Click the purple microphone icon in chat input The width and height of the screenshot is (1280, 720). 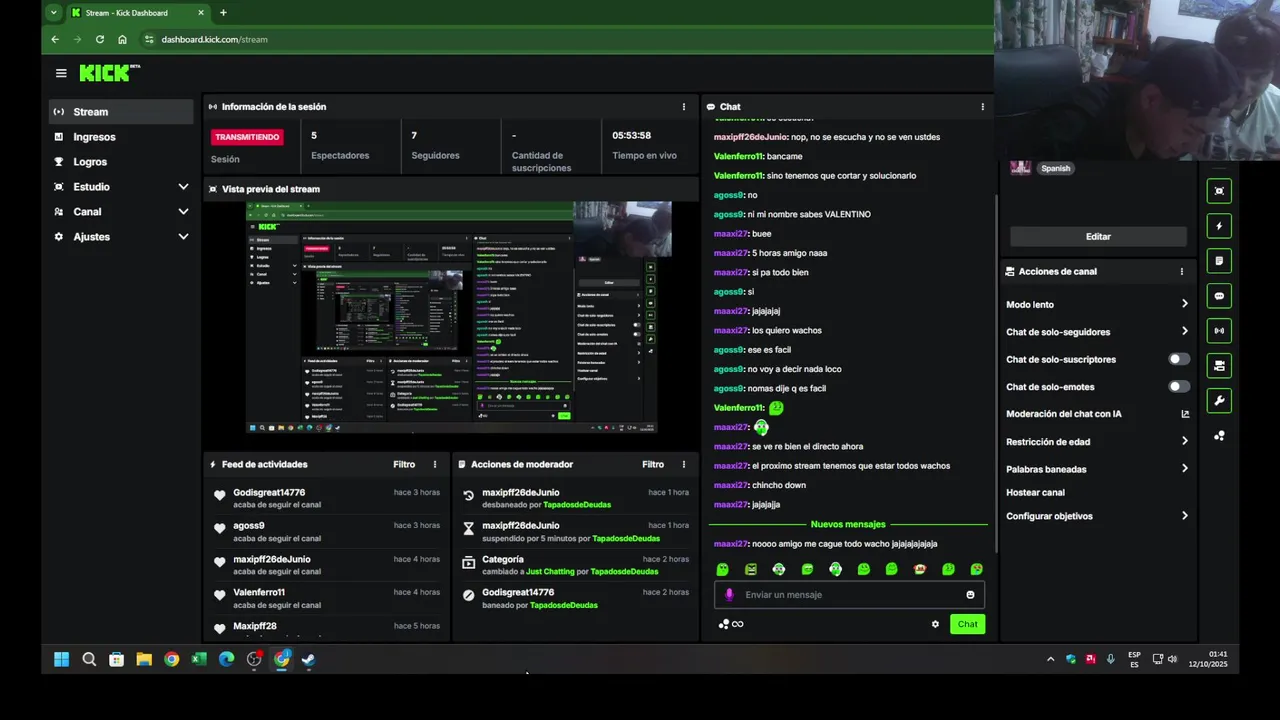tap(729, 595)
